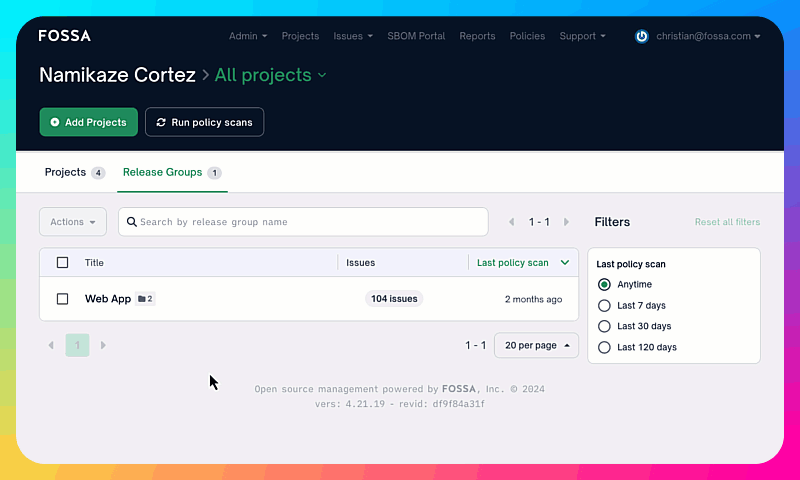Screen dimensions: 800x480
Task: Click Run policy scans button
Action: [204, 122]
